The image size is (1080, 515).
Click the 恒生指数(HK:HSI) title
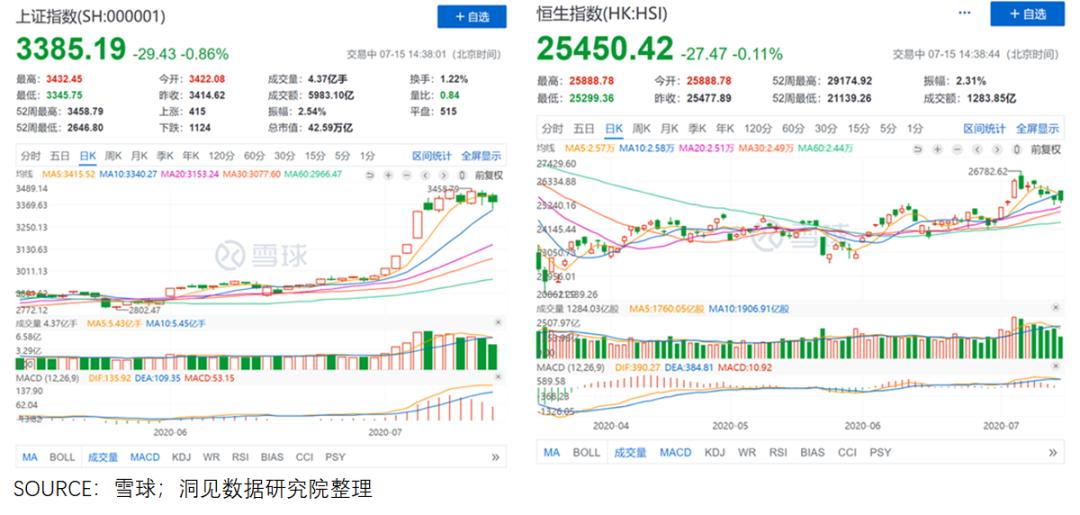coord(603,13)
